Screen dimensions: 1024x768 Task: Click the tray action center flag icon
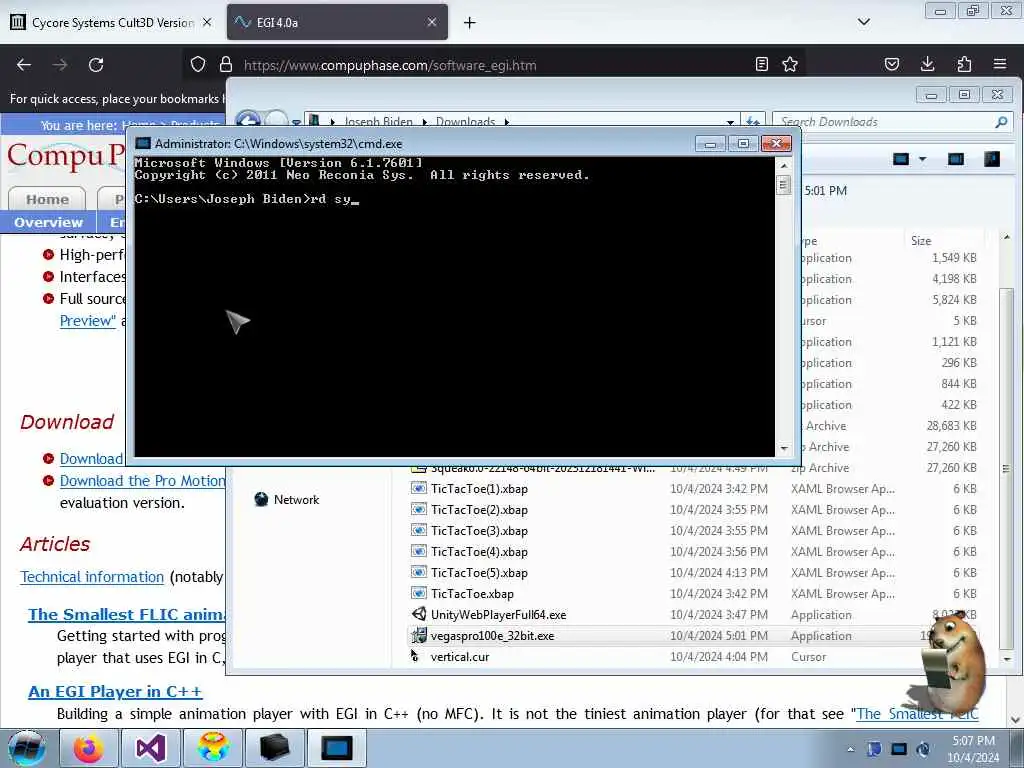coord(874,749)
